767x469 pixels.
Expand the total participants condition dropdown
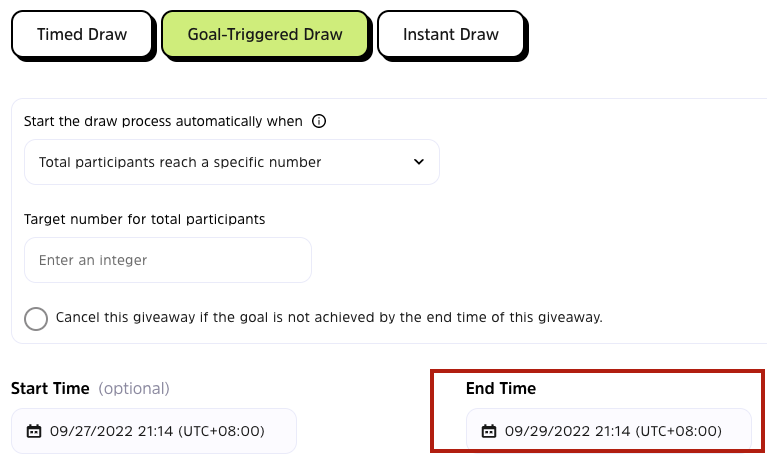[x=231, y=162]
